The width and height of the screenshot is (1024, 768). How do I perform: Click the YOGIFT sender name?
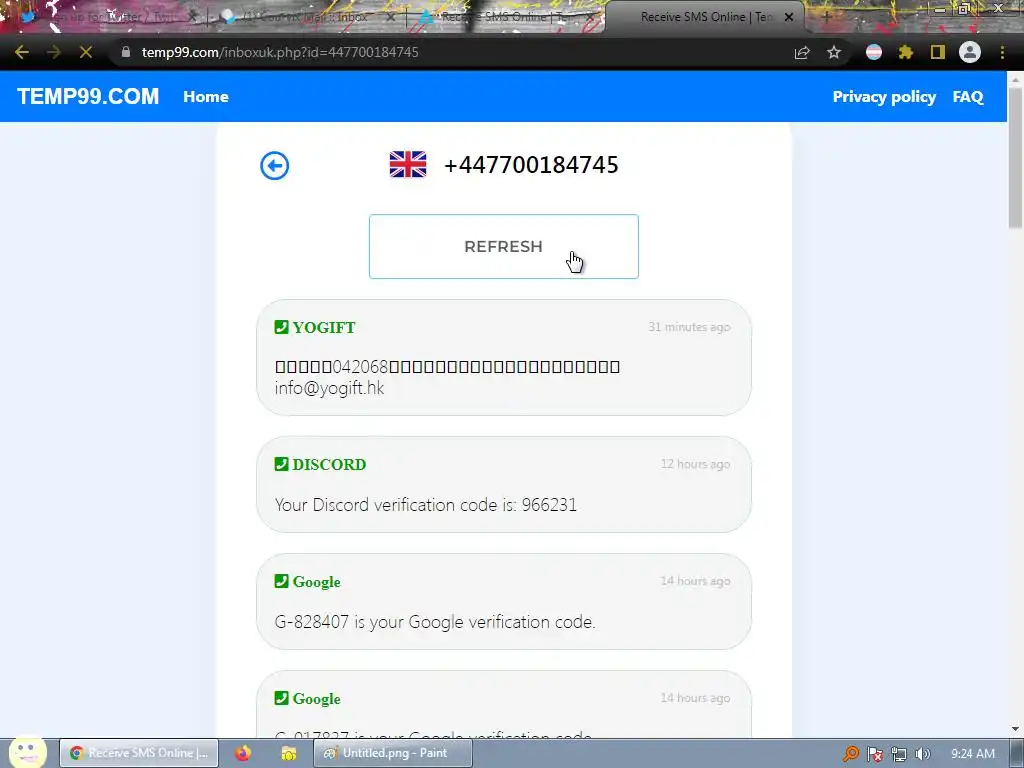click(324, 327)
